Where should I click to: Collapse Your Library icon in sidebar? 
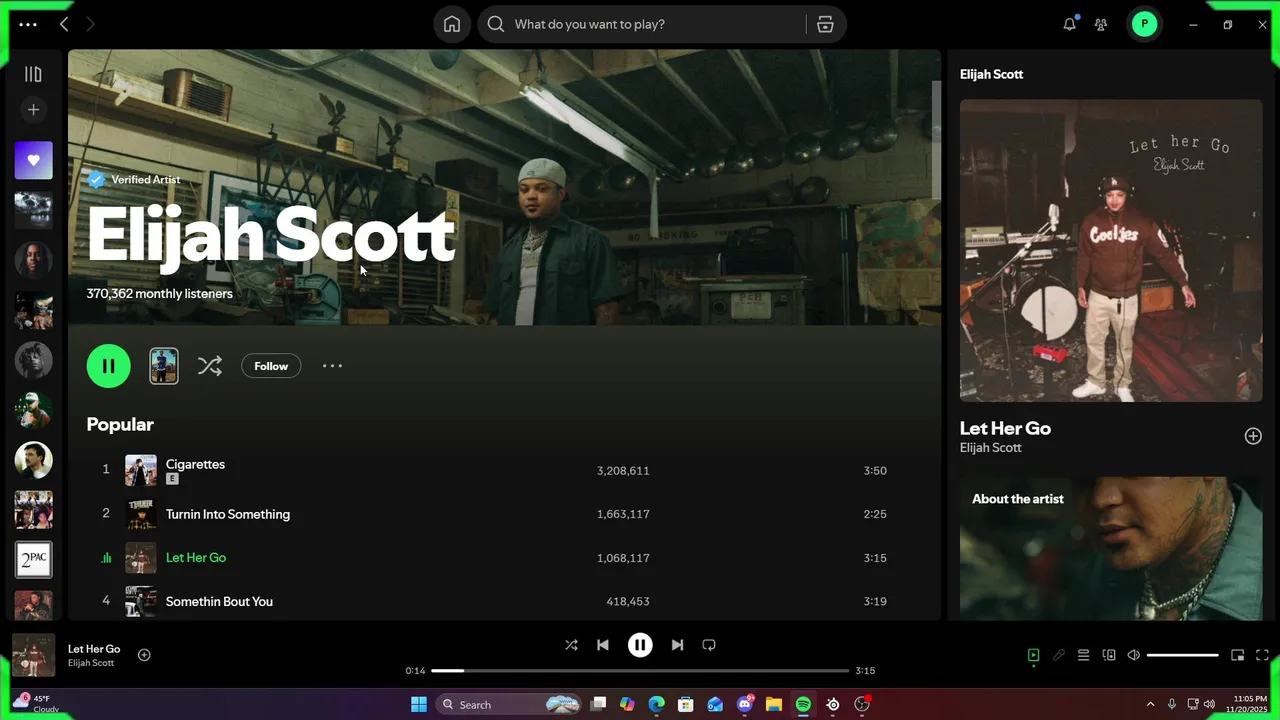tap(33, 74)
